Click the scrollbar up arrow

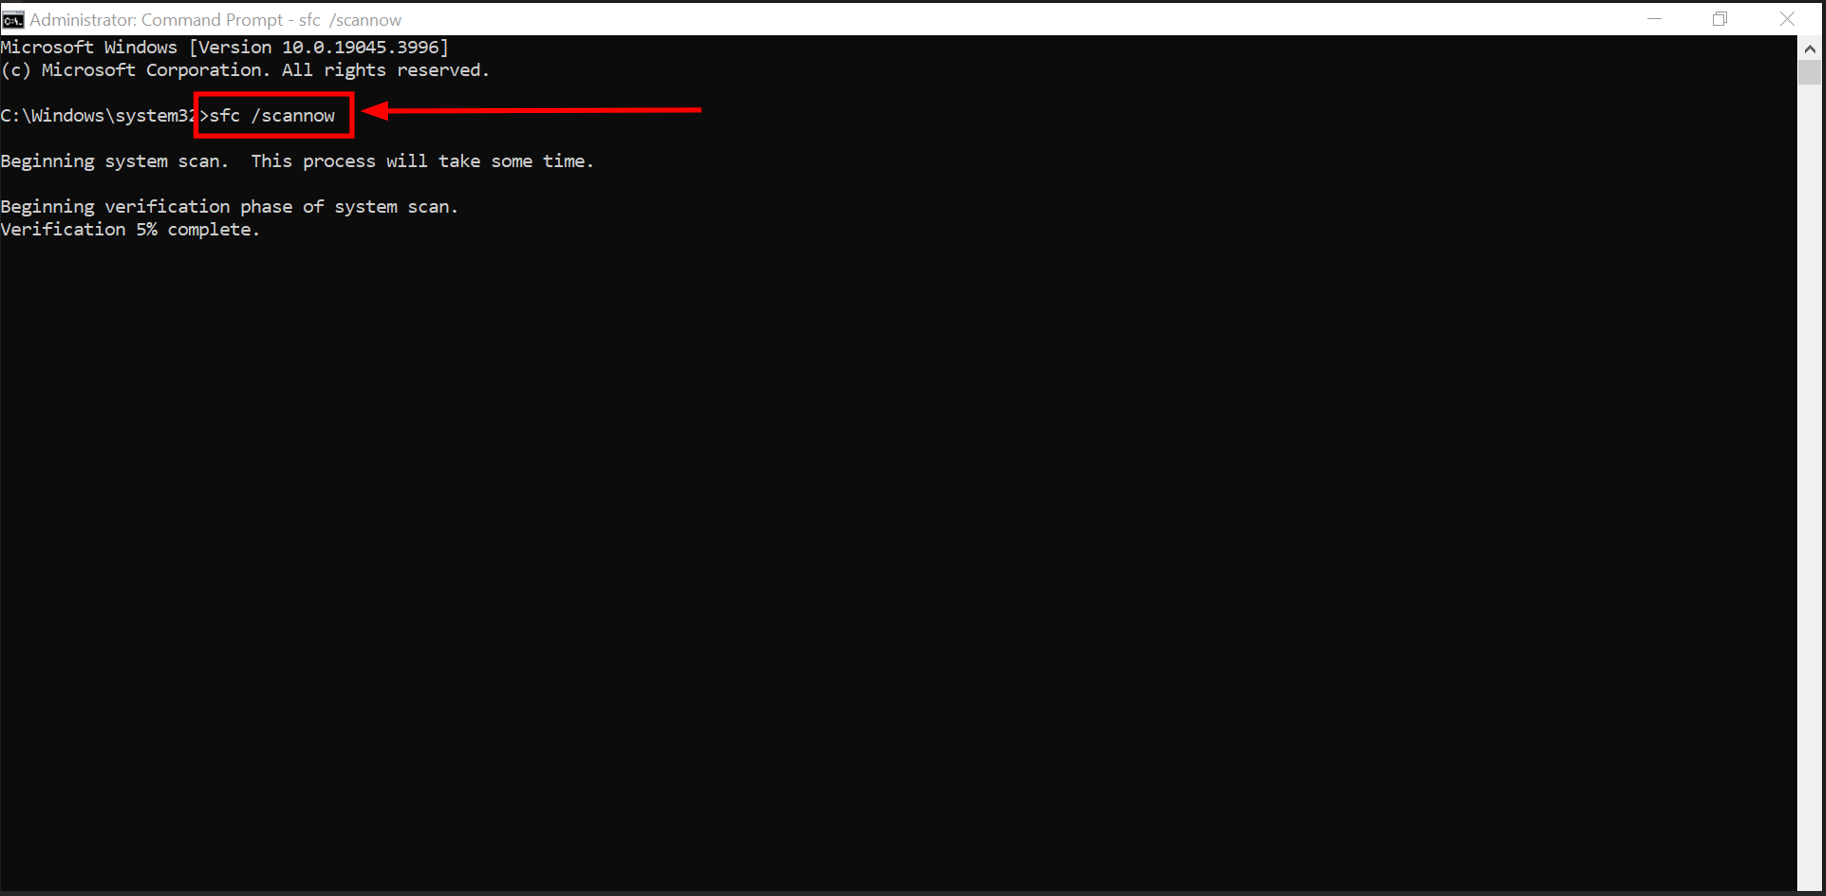coord(1810,48)
